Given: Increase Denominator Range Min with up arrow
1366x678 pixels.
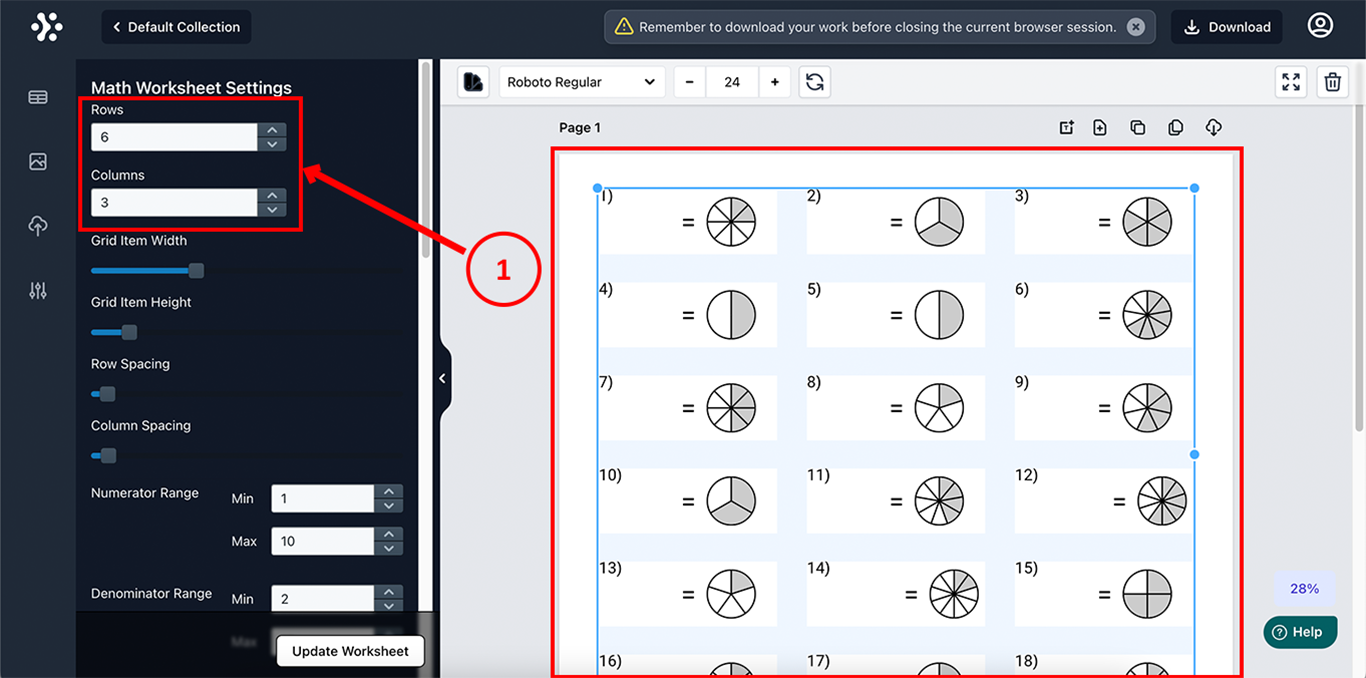Looking at the screenshot, I should click(389, 592).
